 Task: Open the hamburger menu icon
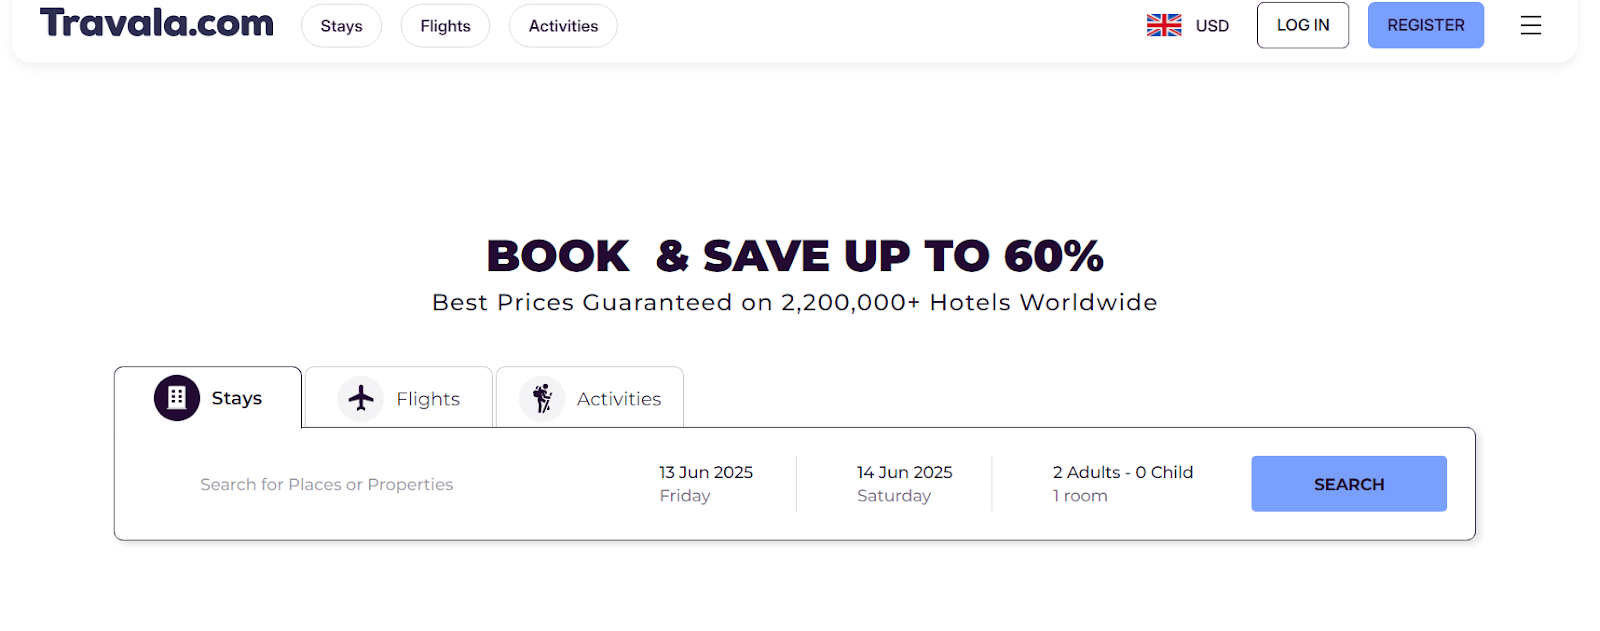tap(1530, 26)
